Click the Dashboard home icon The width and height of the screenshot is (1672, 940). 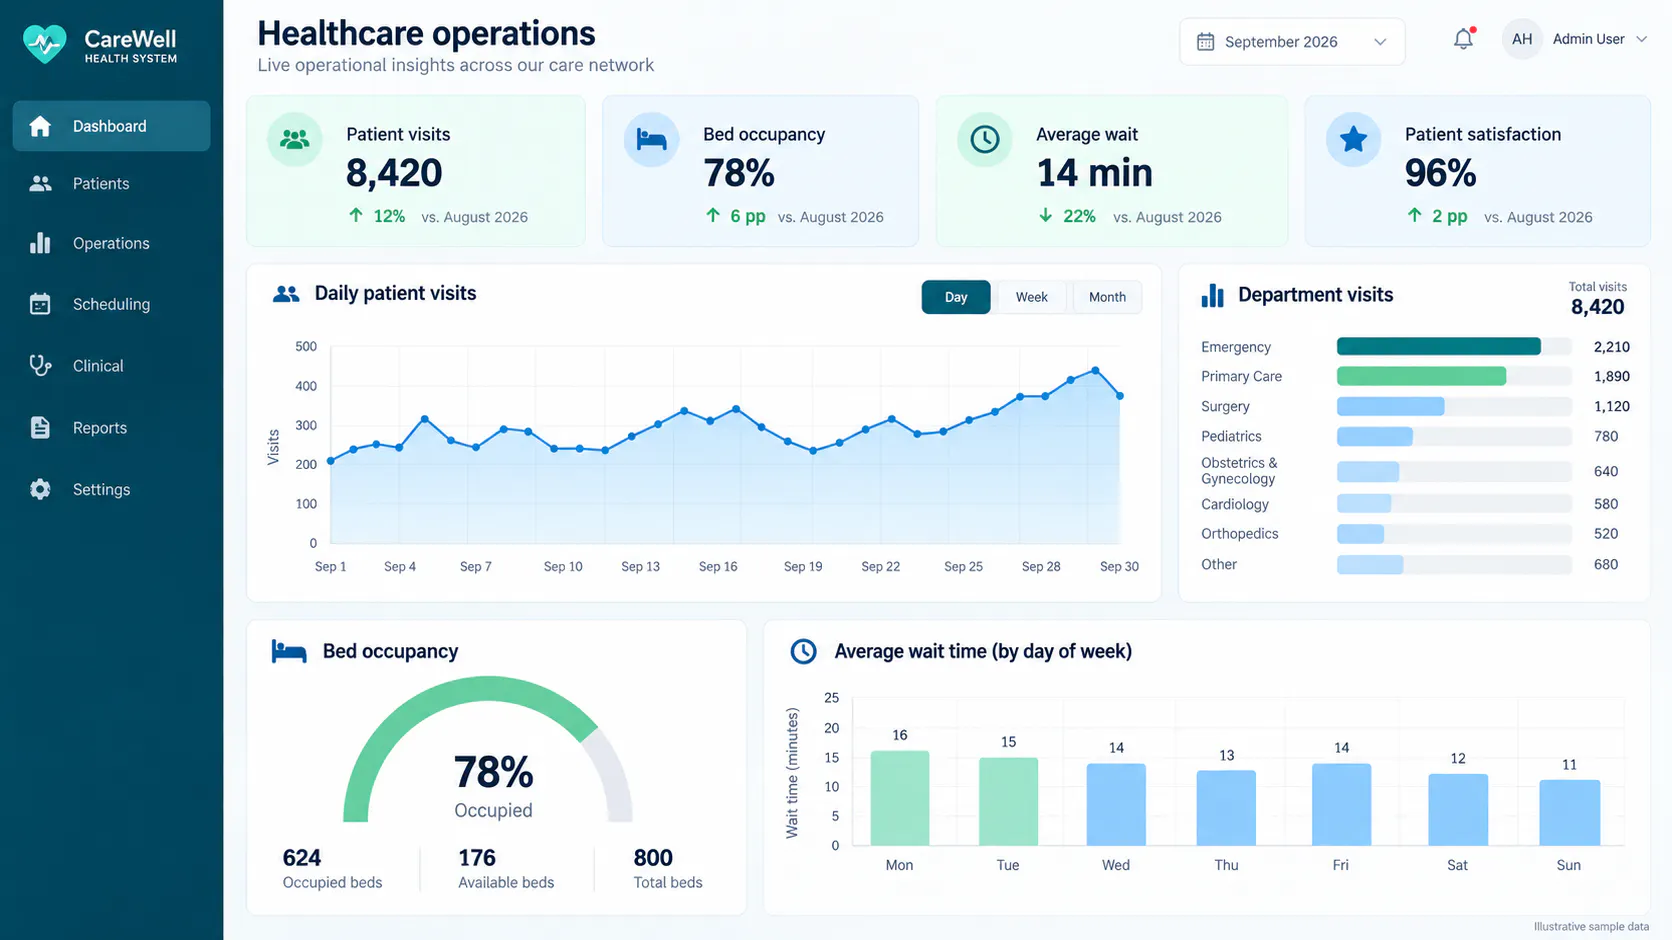tap(40, 126)
